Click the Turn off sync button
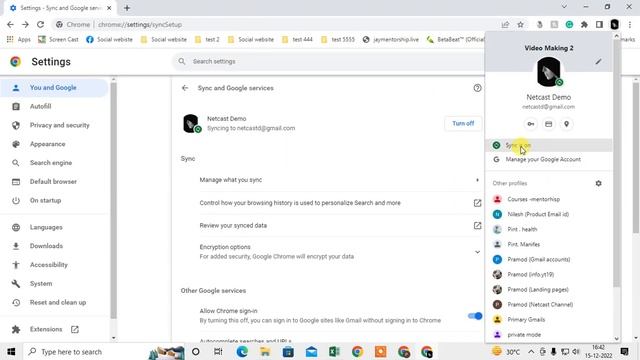 463,123
